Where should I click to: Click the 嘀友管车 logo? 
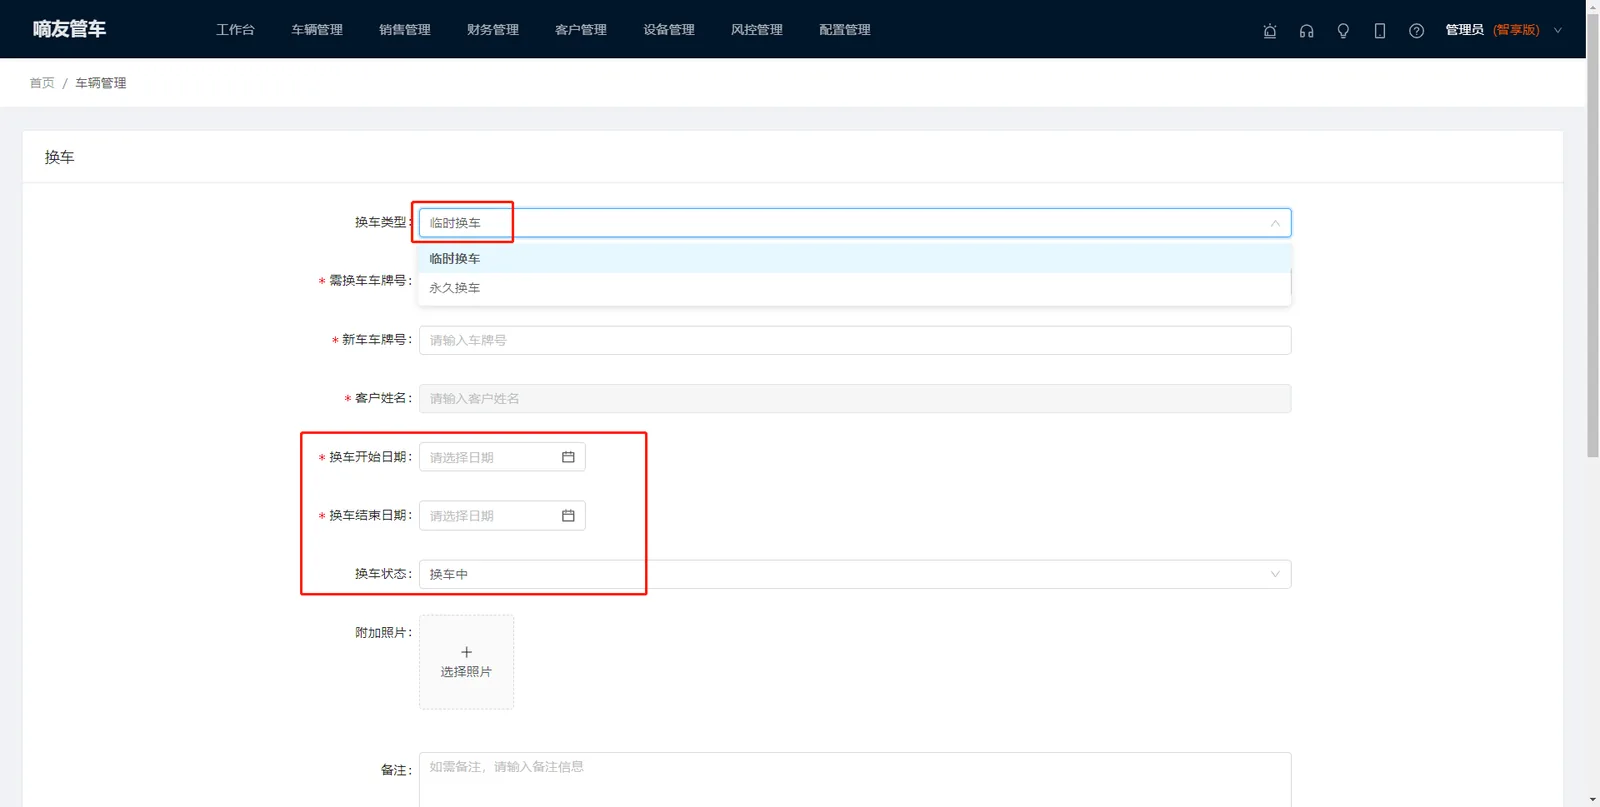(69, 29)
